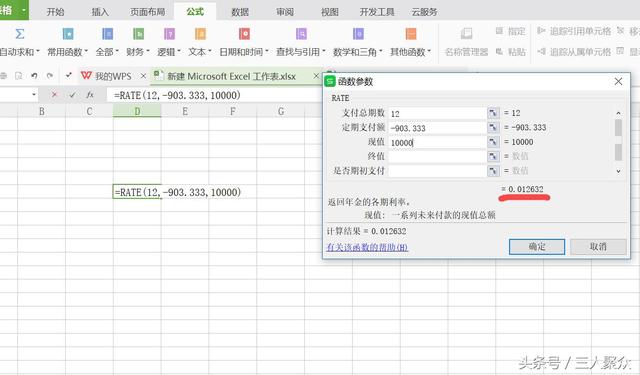Switch to the 云服务 ribbon tab
This screenshot has width=640, height=375.
424,12
